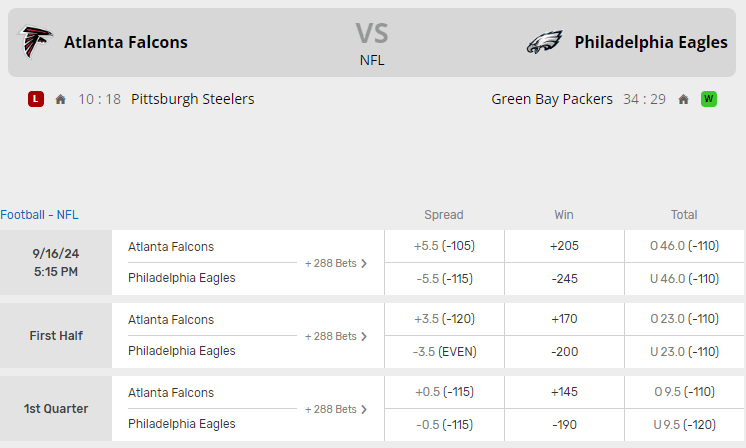Screen dimensions: 746x448
Task: Choose Under 23.0 (-110) First Half total
Action: (684, 352)
